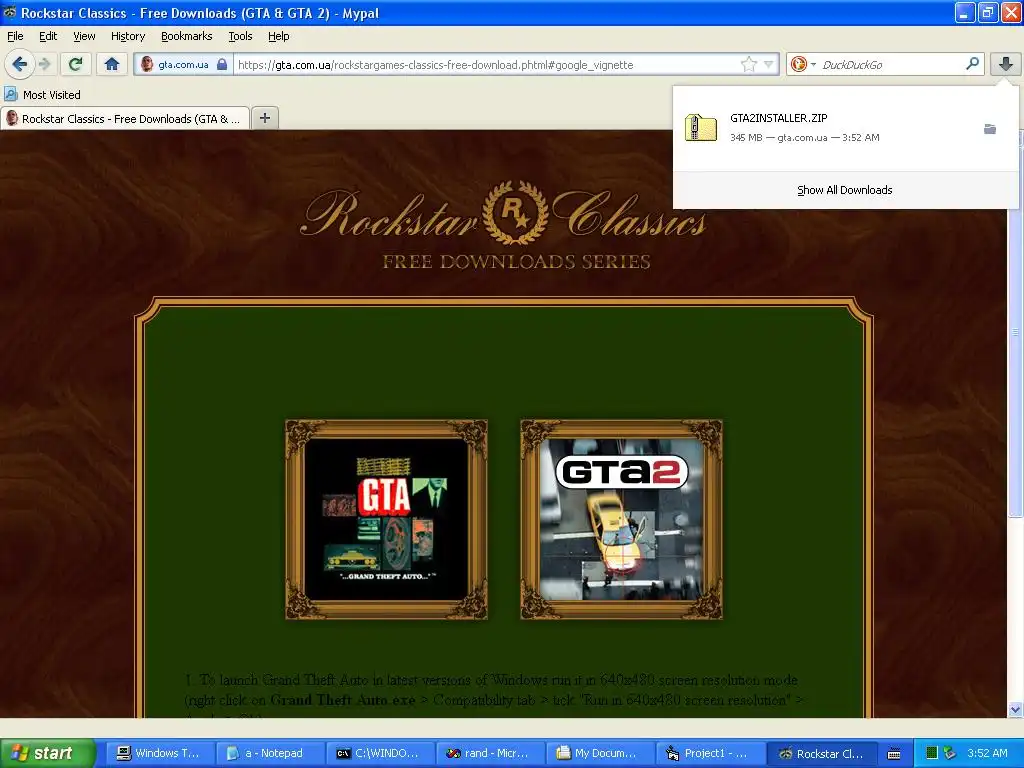
Task: Go back to the previous page
Action: (20, 64)
